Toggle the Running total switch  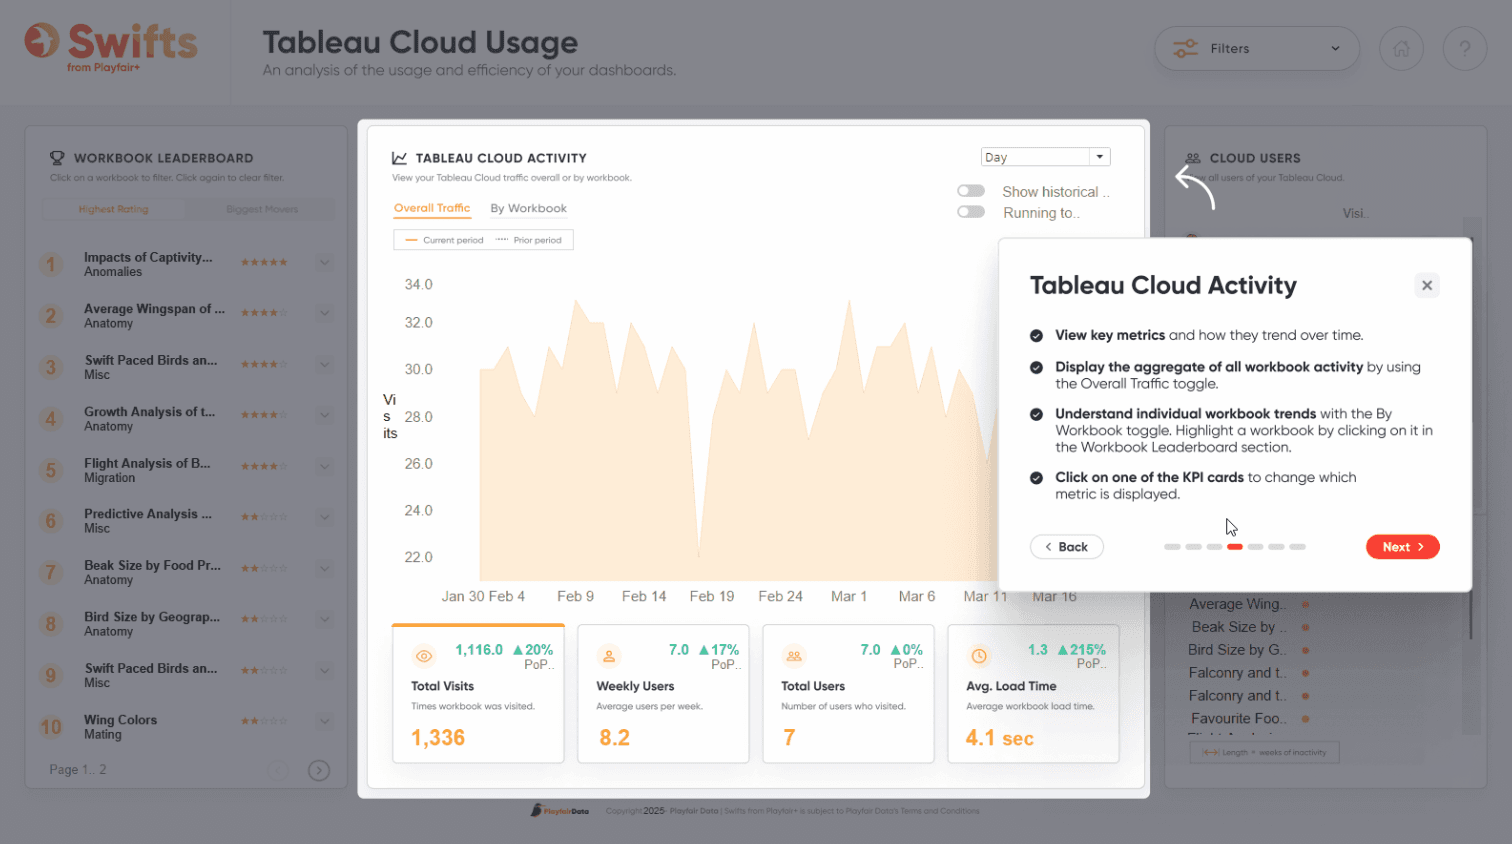971,212
